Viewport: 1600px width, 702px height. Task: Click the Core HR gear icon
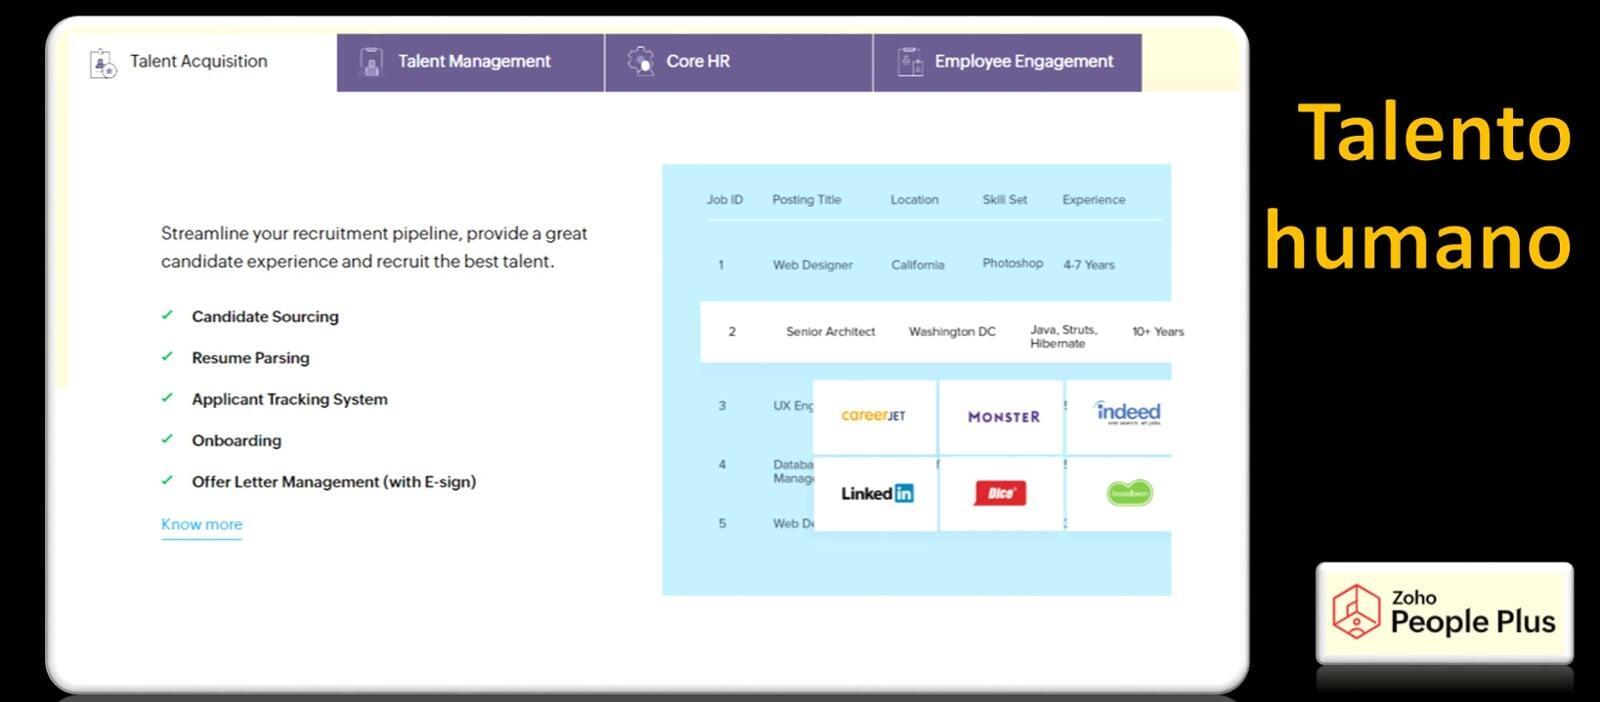pos(640,61)
